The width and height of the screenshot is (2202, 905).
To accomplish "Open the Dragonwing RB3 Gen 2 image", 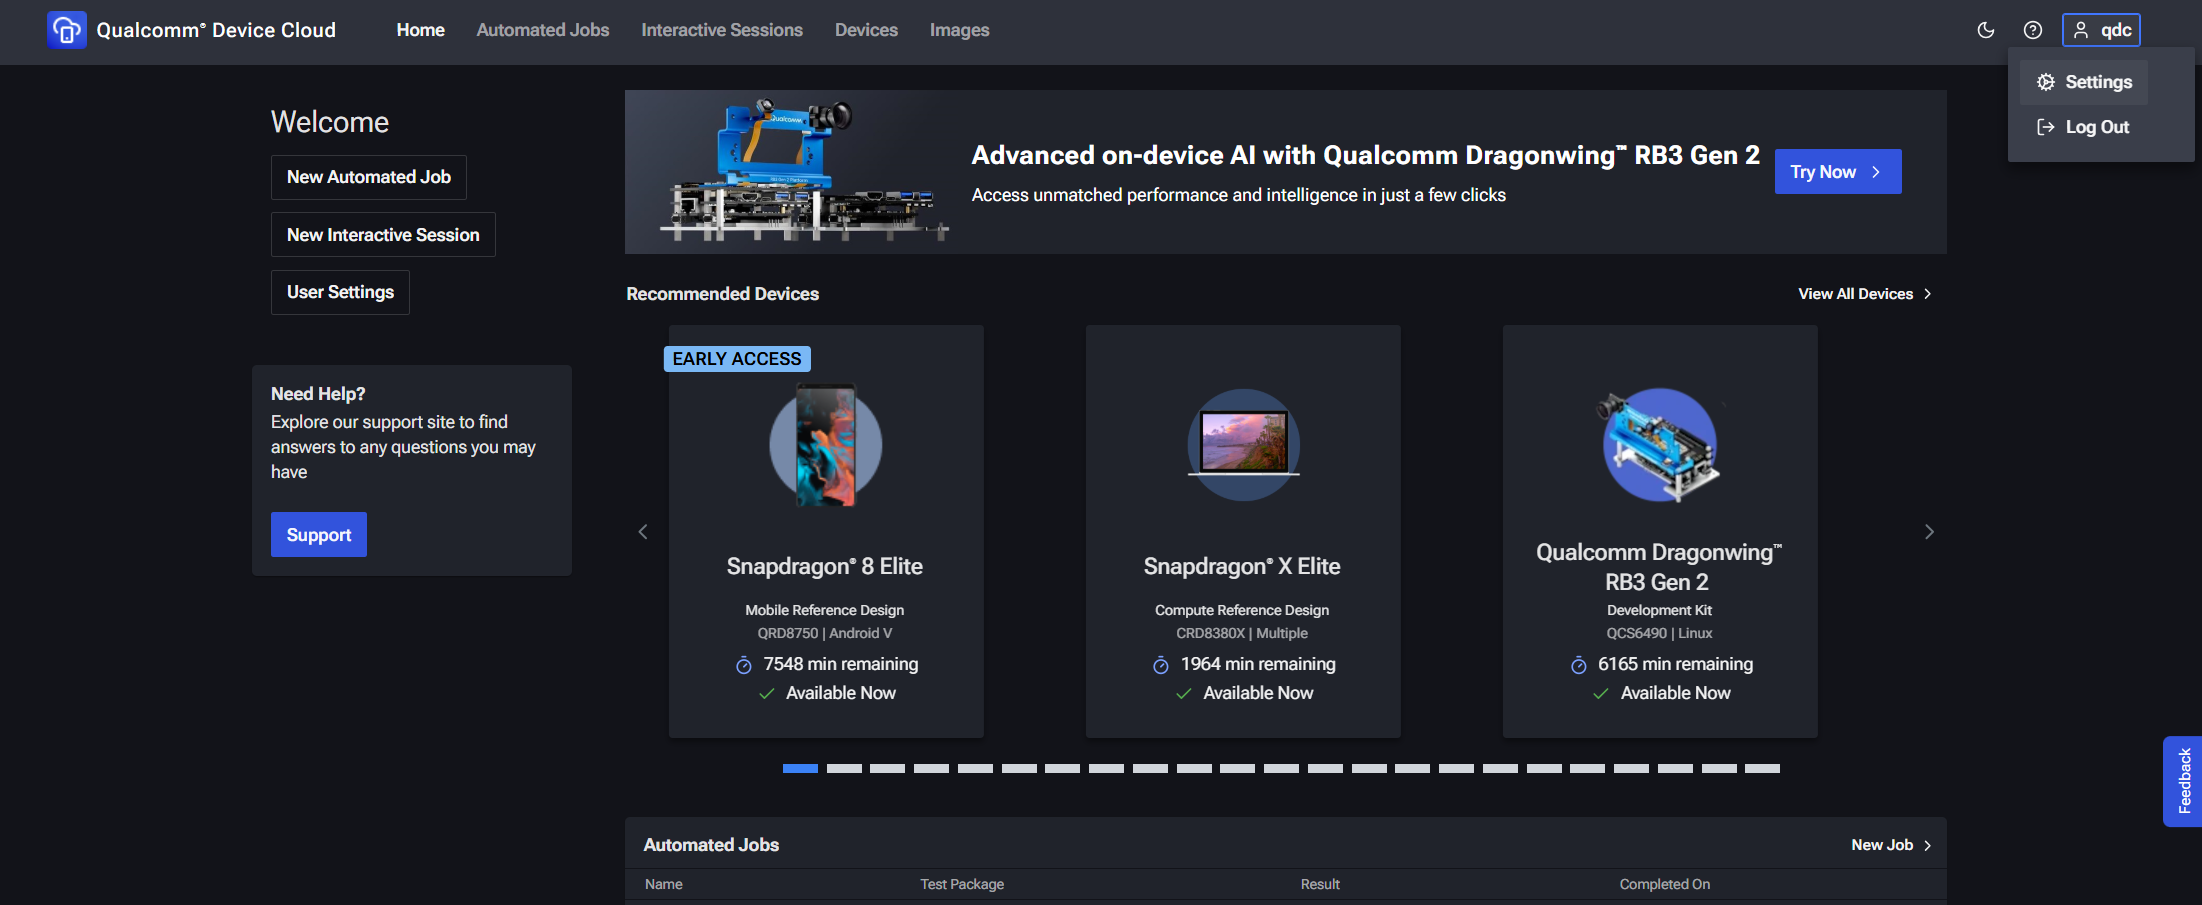I will tap(1660, 445).
